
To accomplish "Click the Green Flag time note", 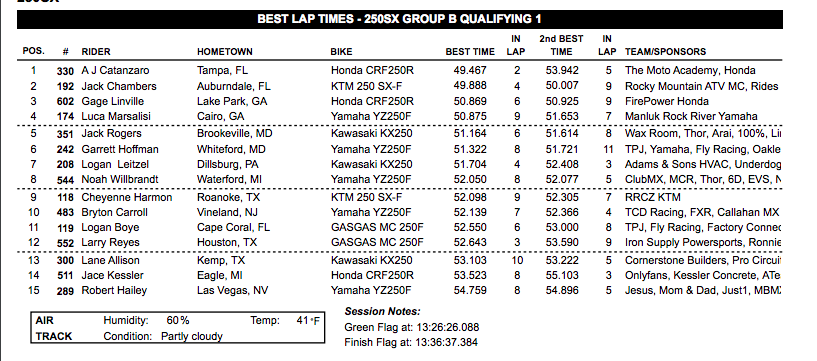I will 412,328.
